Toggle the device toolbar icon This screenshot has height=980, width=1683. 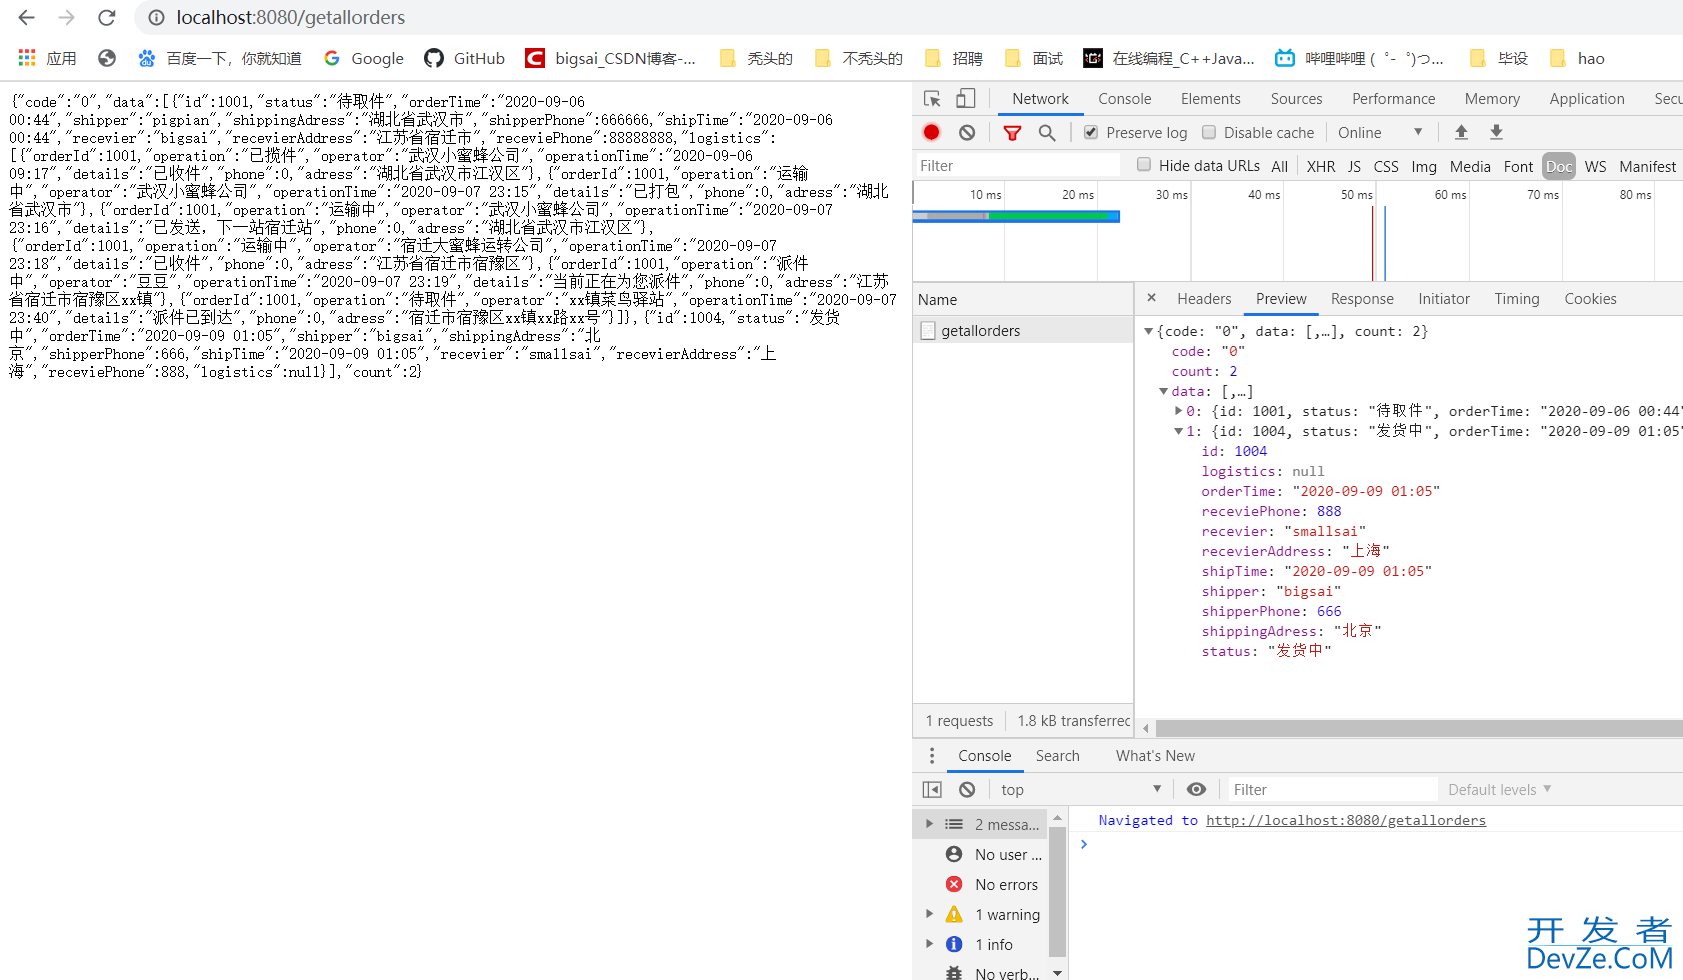point(965,98)
